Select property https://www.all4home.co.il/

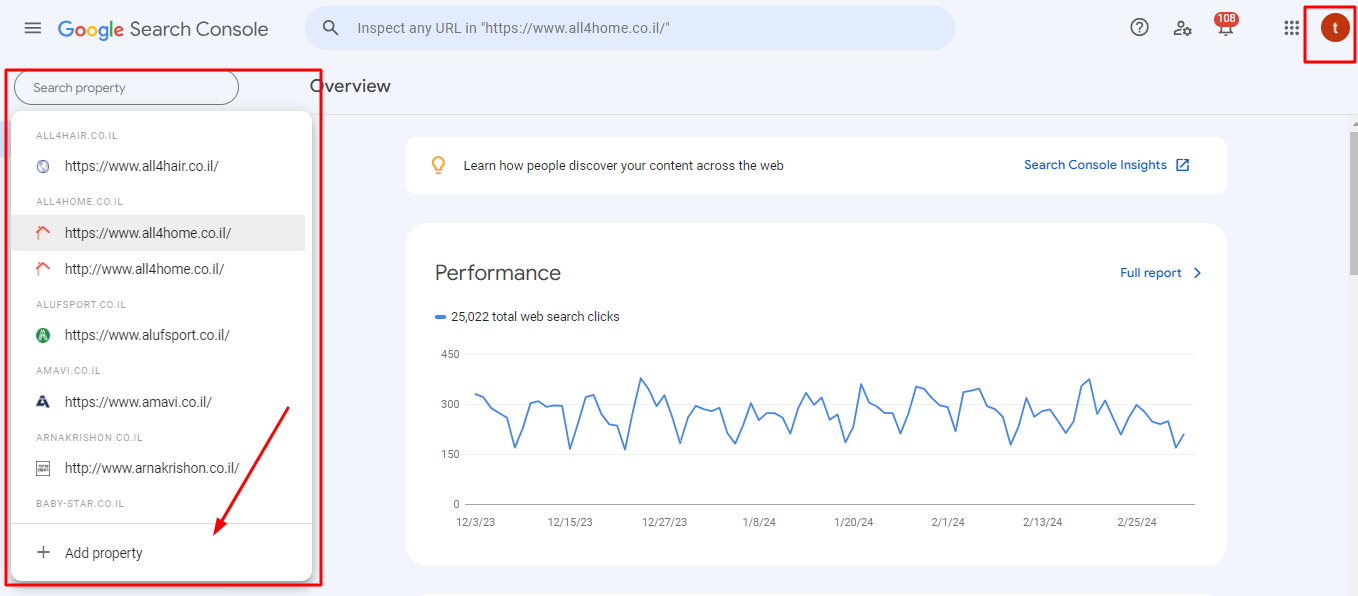(158, 233)
